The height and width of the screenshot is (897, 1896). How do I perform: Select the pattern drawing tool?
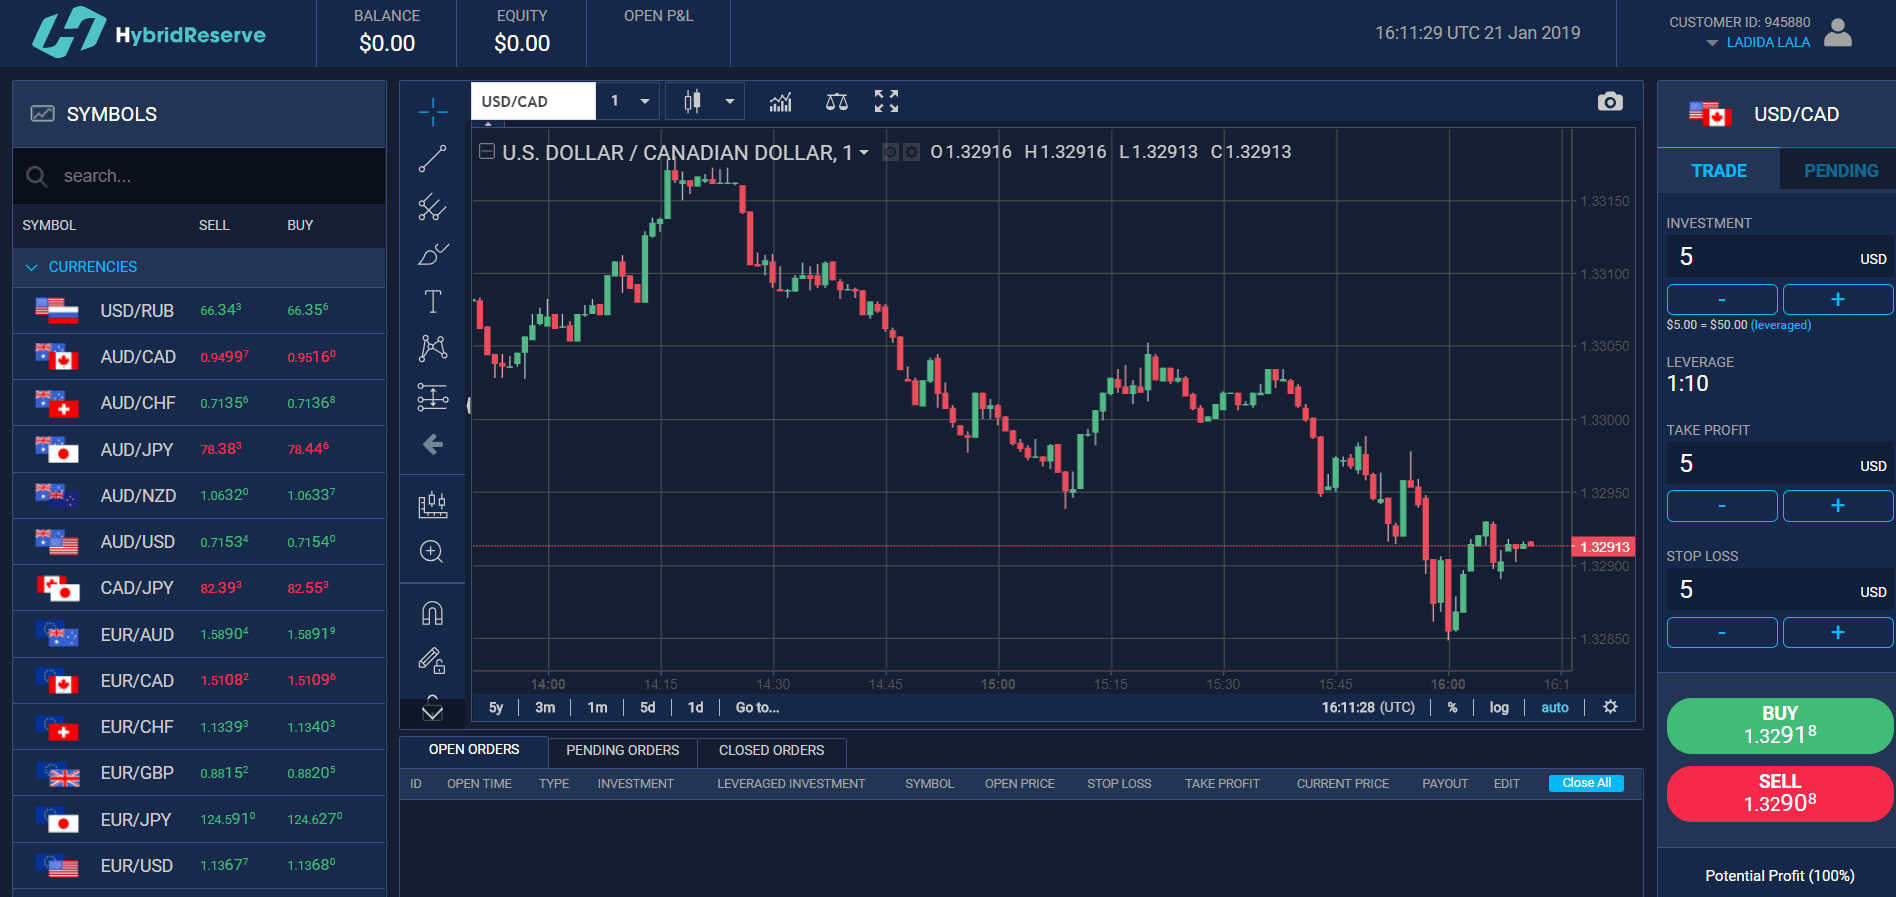(432, 348)
